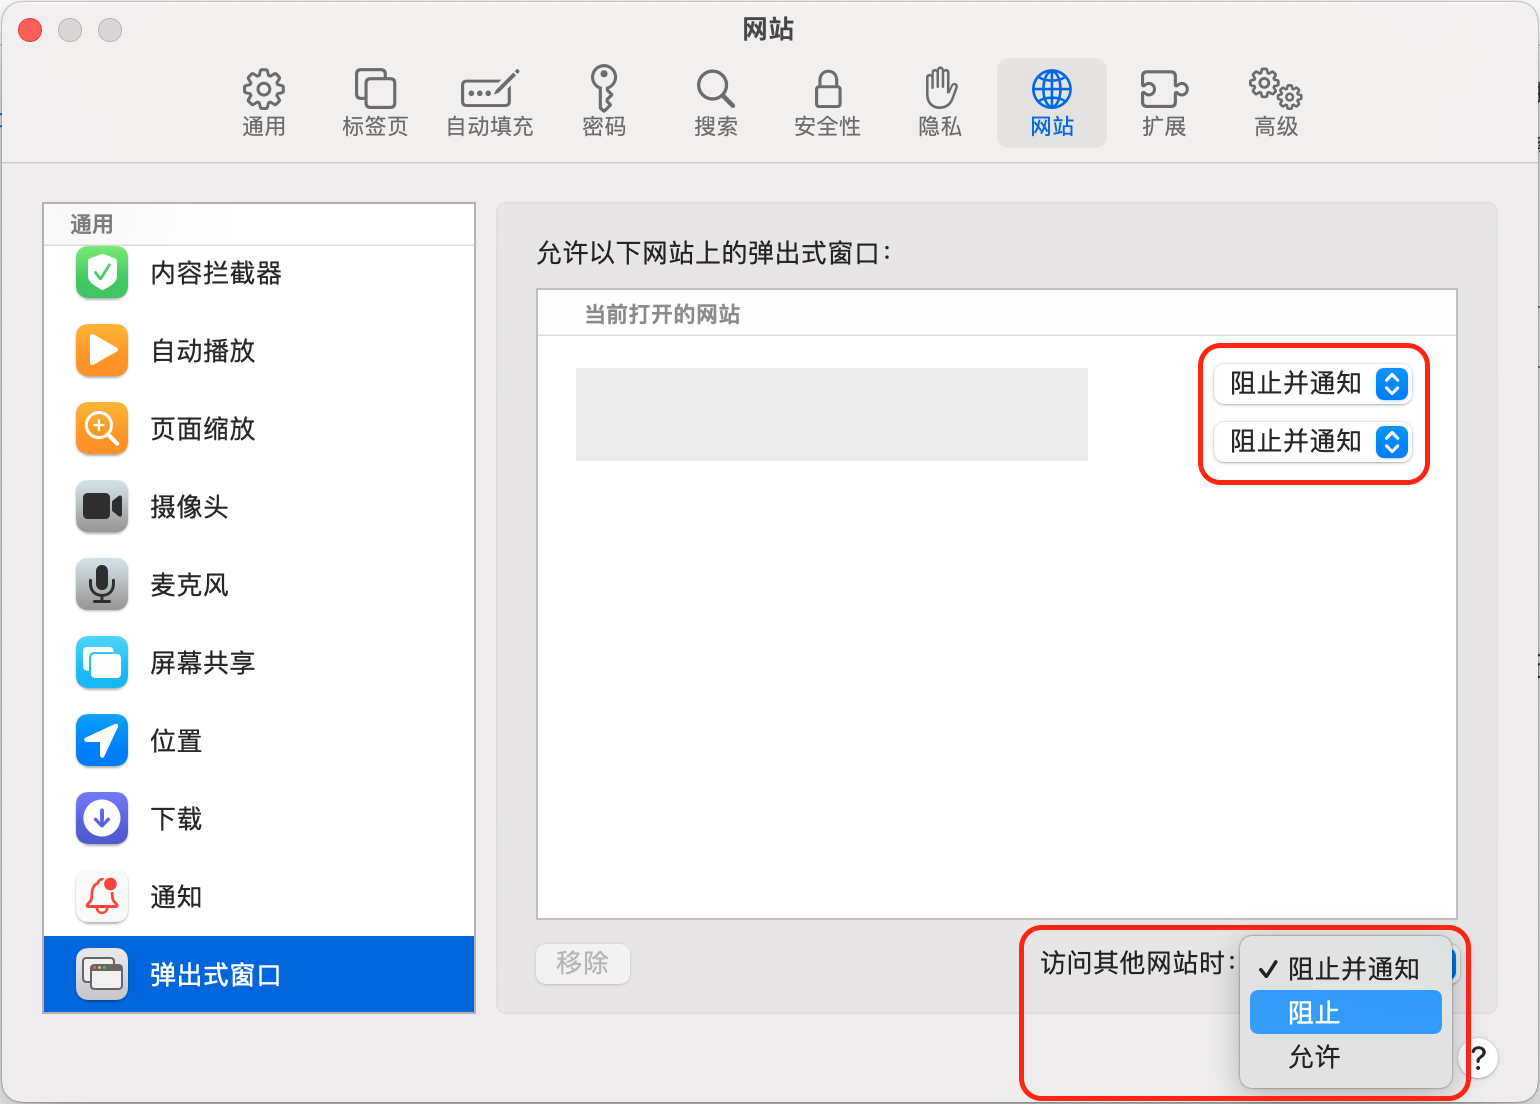Image resolution: width=1540 pixels, height=1104 pixels.
Task: Open help with the question mark button
Action: click(x=1478, y=1058)
